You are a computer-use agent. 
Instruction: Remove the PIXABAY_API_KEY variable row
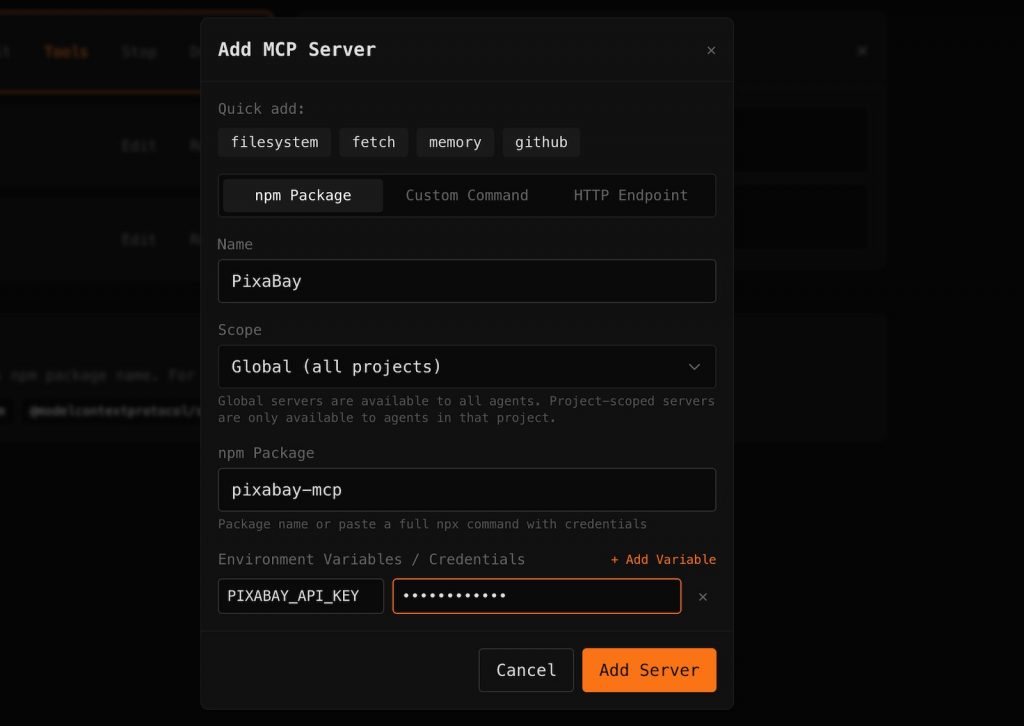[x=703, y=597]
